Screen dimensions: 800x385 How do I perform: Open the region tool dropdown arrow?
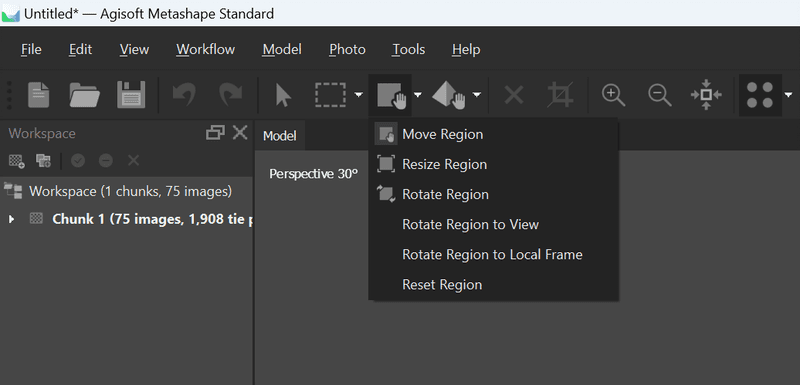418,95
